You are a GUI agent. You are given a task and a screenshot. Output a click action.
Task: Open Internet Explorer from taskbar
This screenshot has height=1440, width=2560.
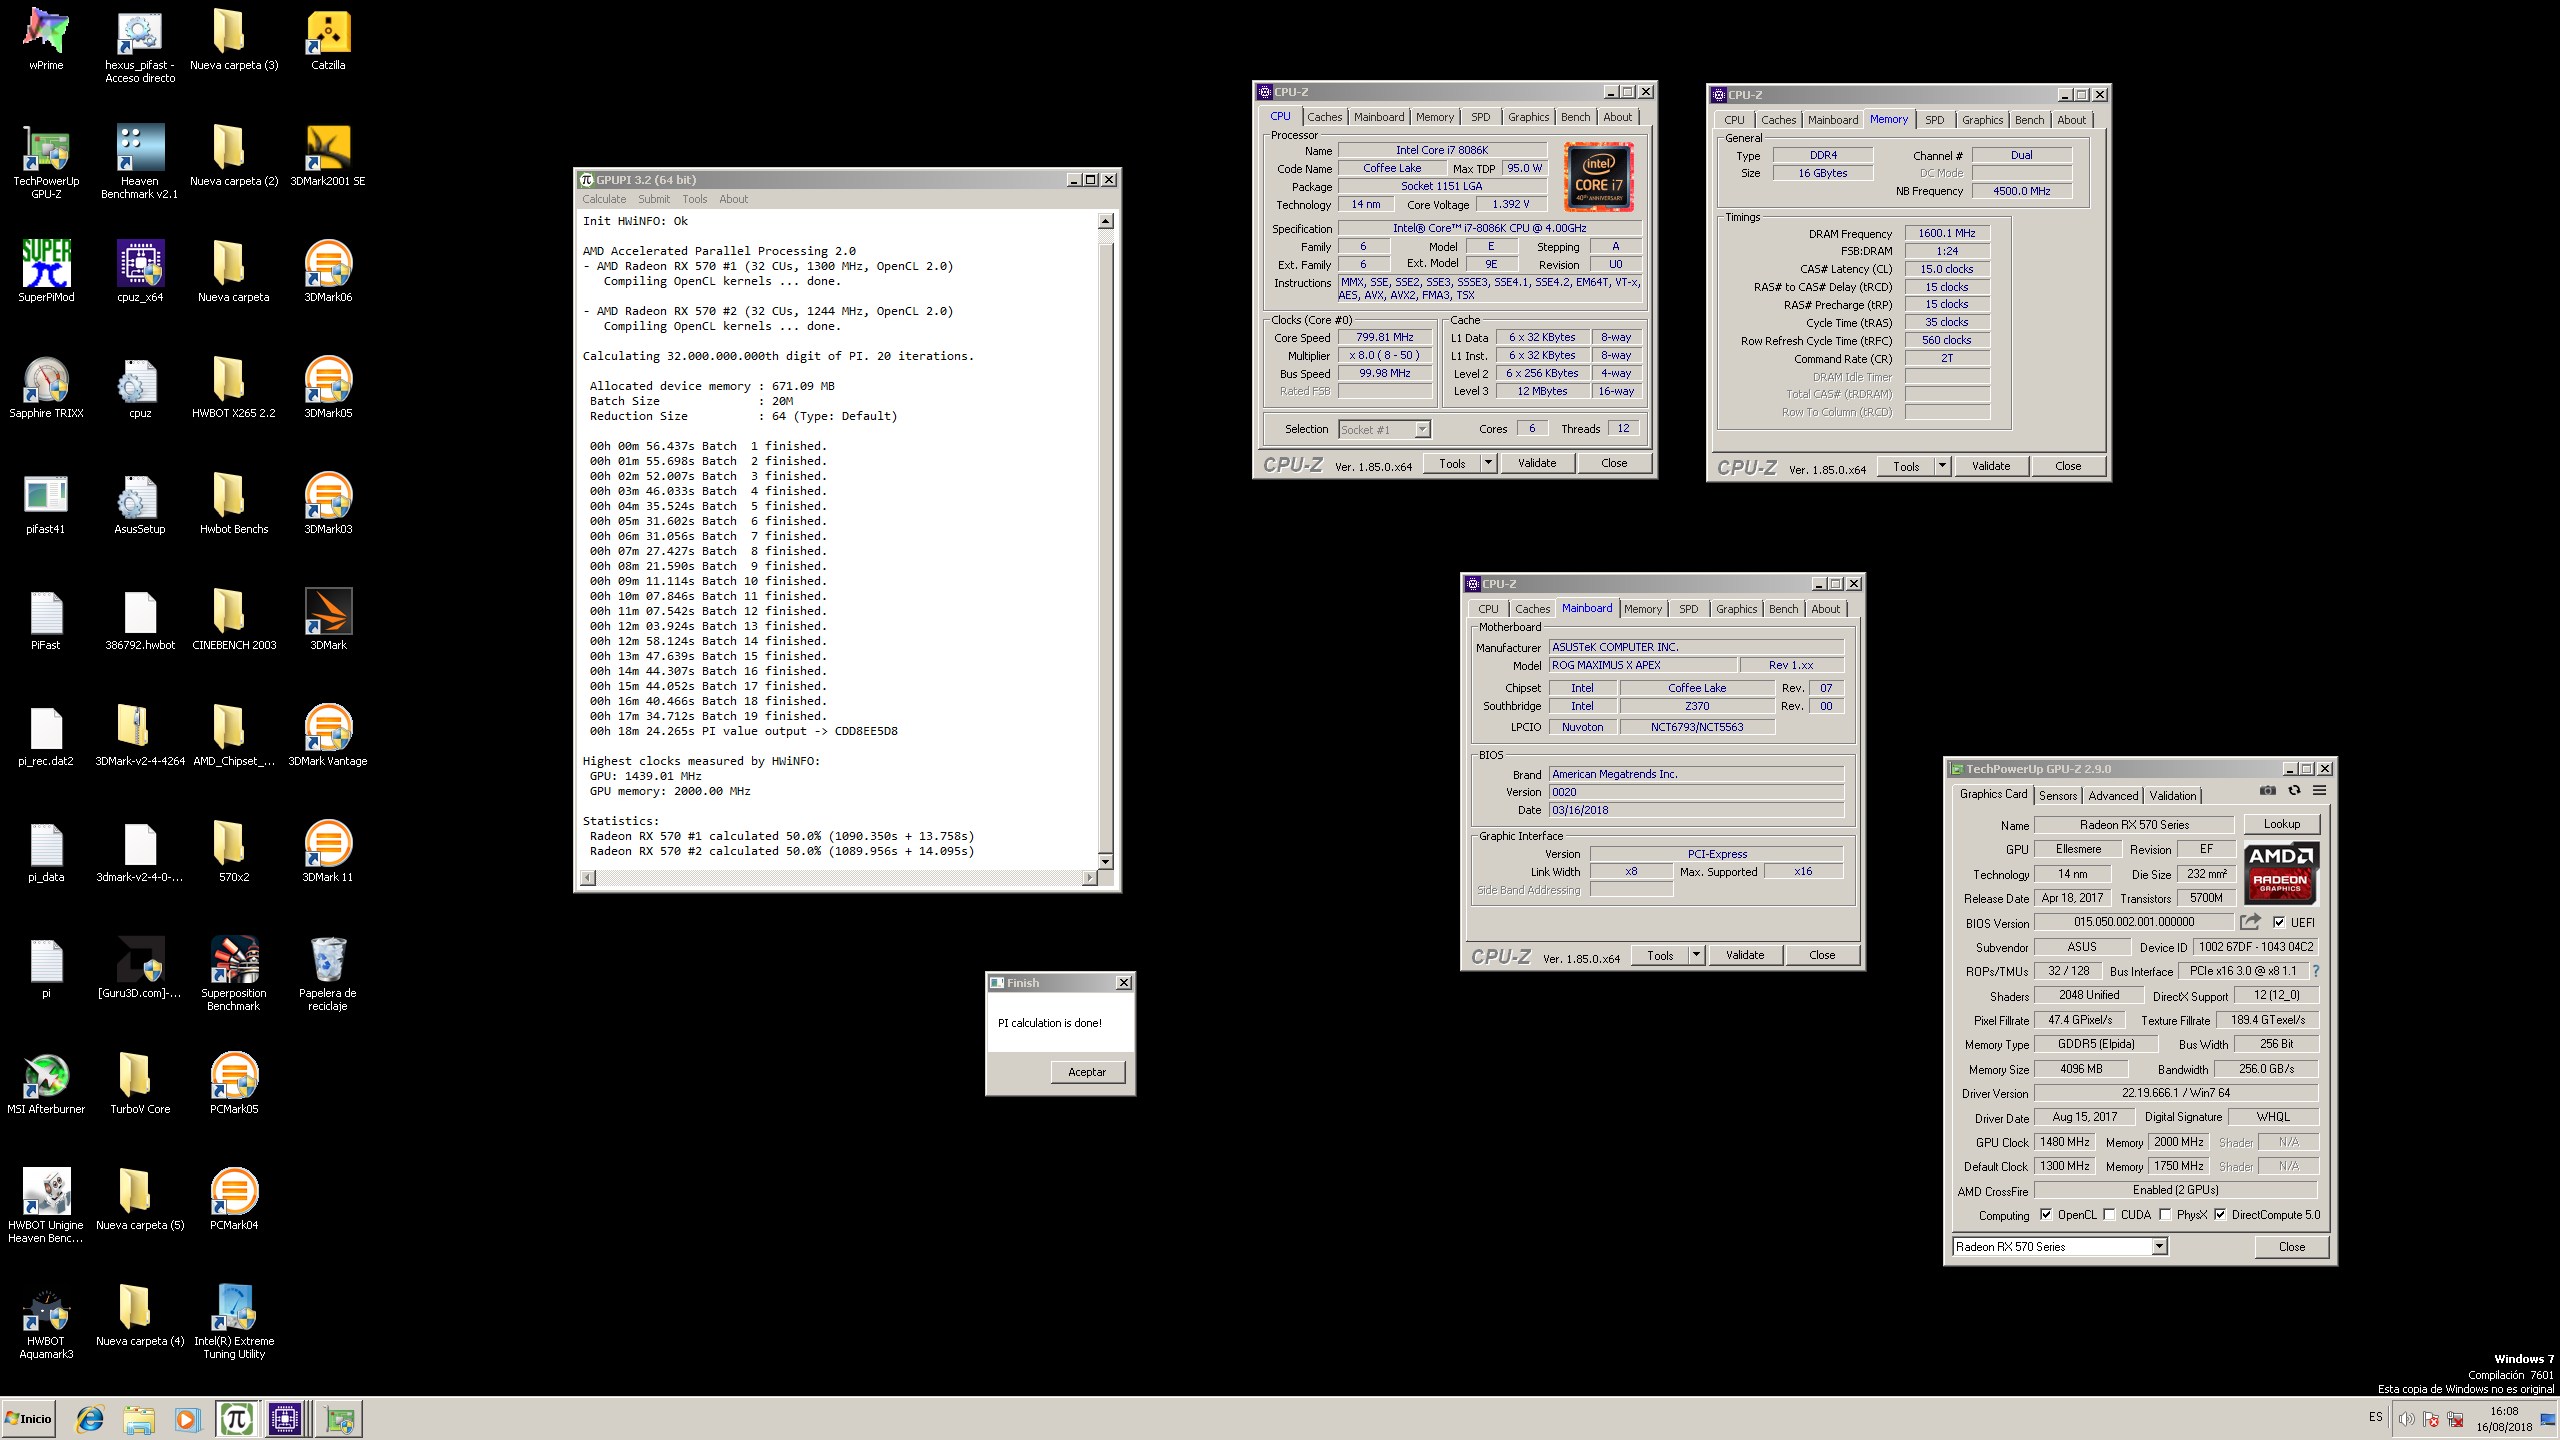(x=90, y=1419)
